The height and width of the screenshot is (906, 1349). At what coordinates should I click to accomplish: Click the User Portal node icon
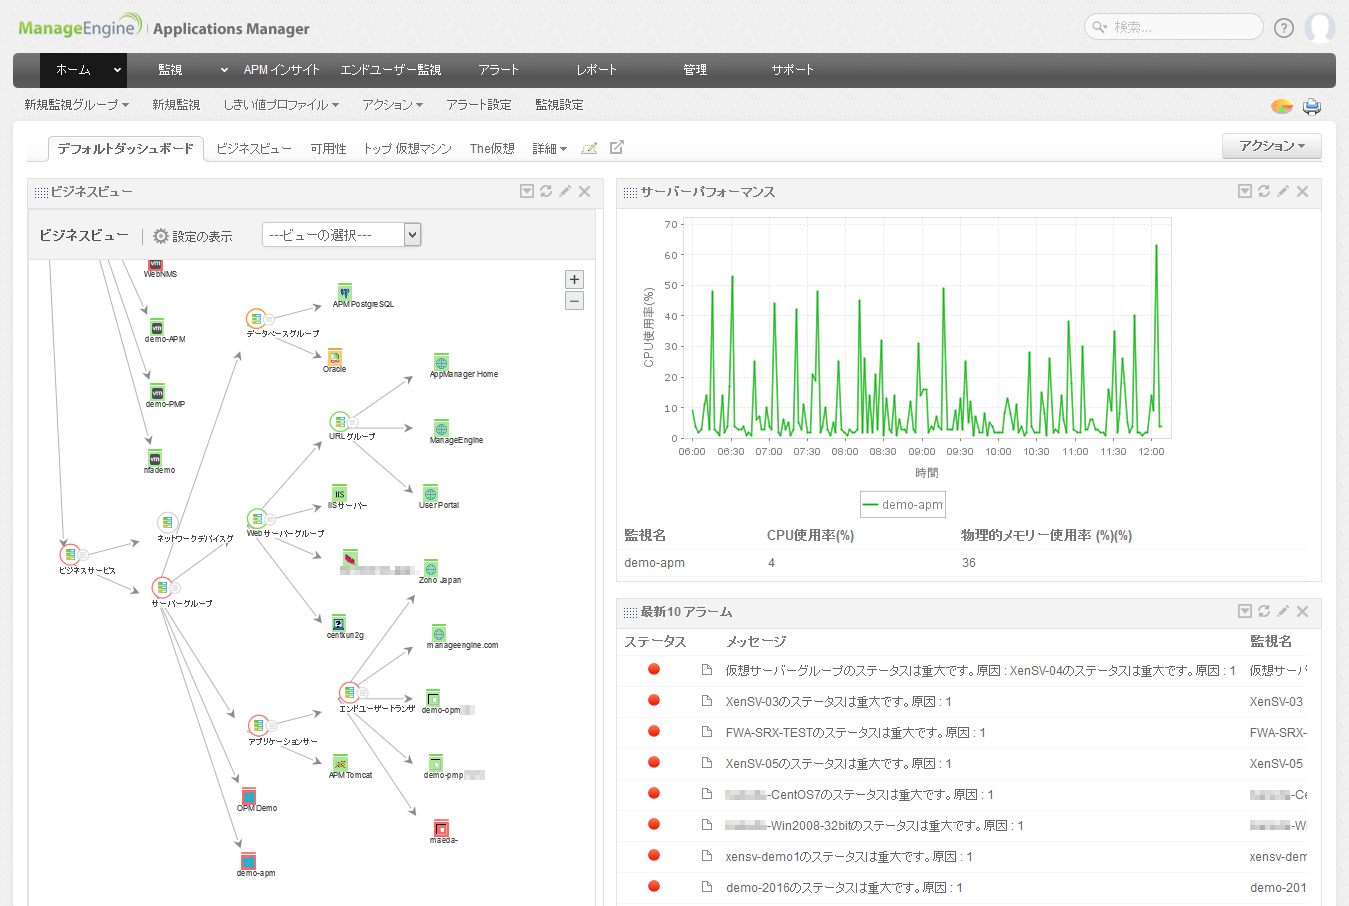point(430,493)
